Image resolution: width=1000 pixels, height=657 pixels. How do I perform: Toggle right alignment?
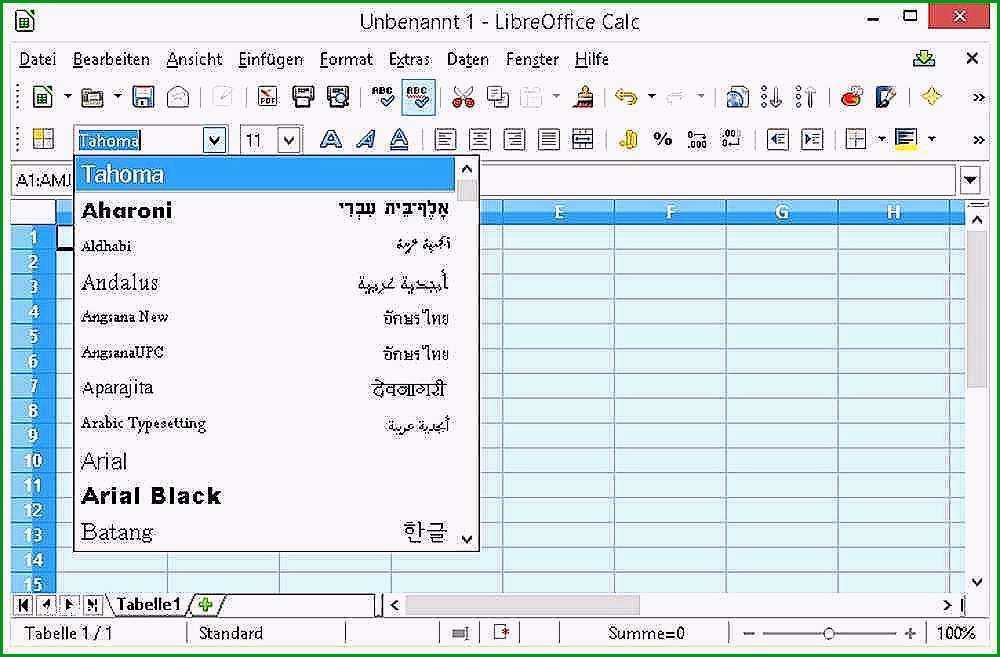click(x=514, y=139)
